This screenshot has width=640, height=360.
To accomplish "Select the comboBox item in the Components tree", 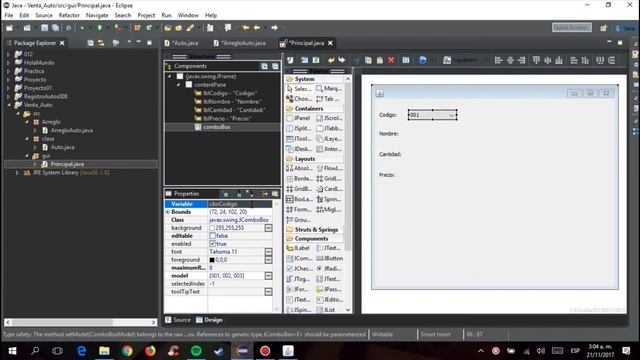I will [217, 127].
